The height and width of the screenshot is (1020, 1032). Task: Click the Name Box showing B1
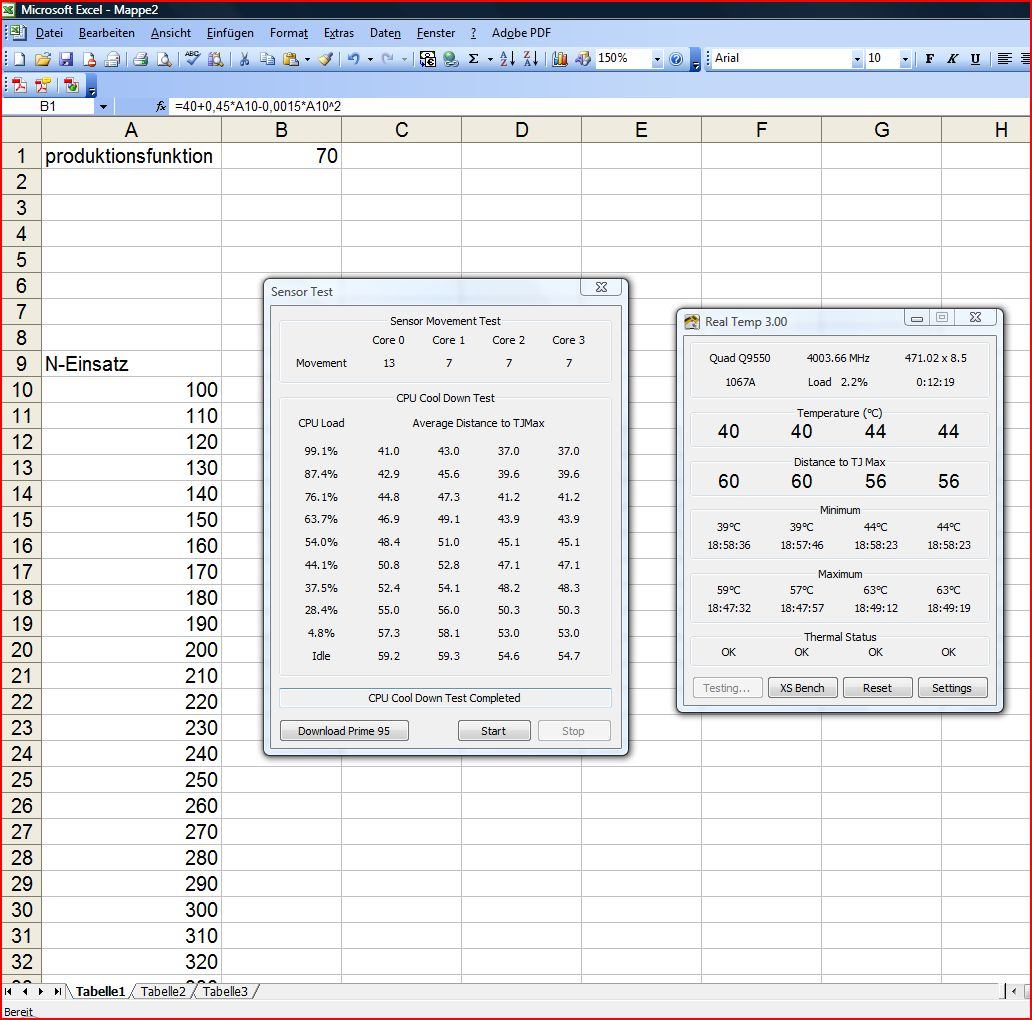pyautogui.click(x=49, y=107)
